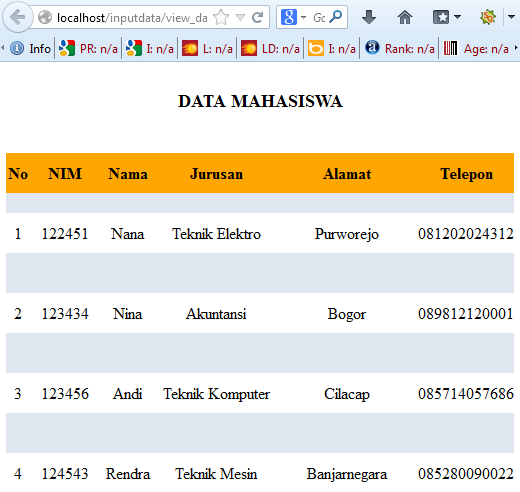Click the LD: n/a linking domains item
The width and height of the screenshot is (520, 492).
pyautogui.click(x=270, y=49)
